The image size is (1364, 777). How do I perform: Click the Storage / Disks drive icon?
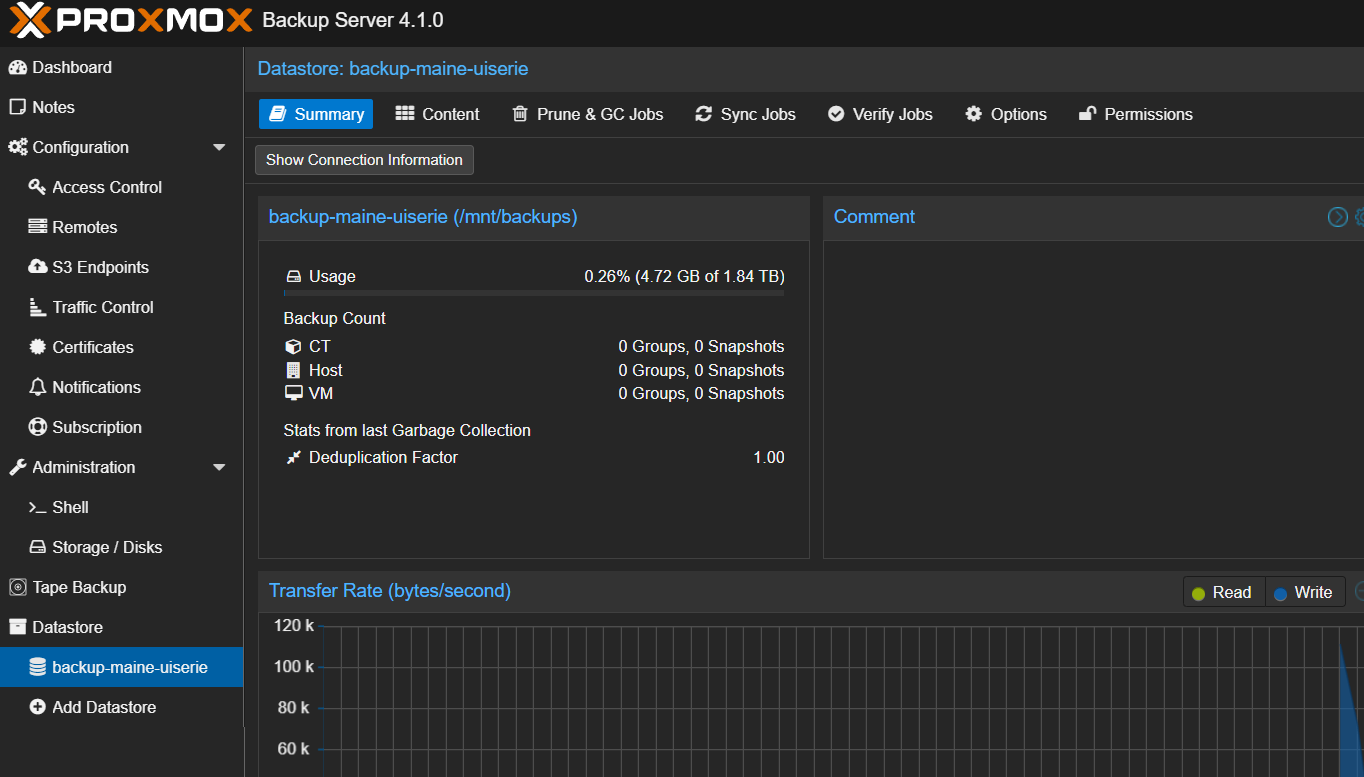point(38,547)
